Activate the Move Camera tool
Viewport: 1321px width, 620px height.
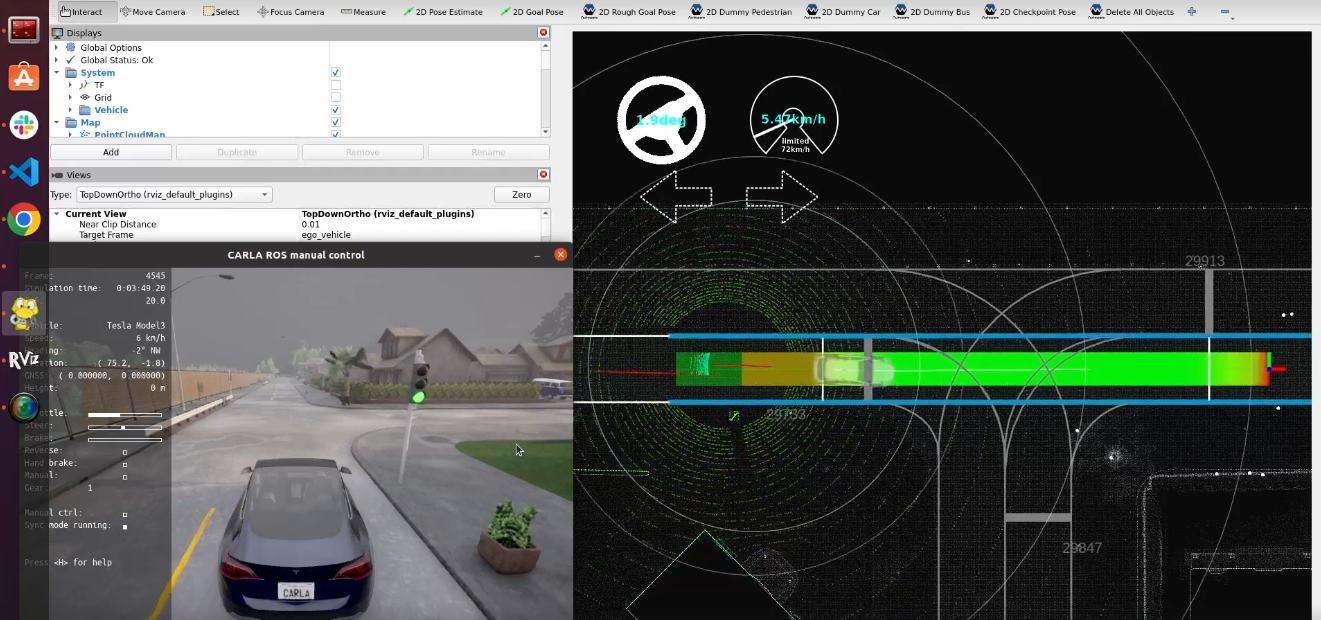pos(152,12)
